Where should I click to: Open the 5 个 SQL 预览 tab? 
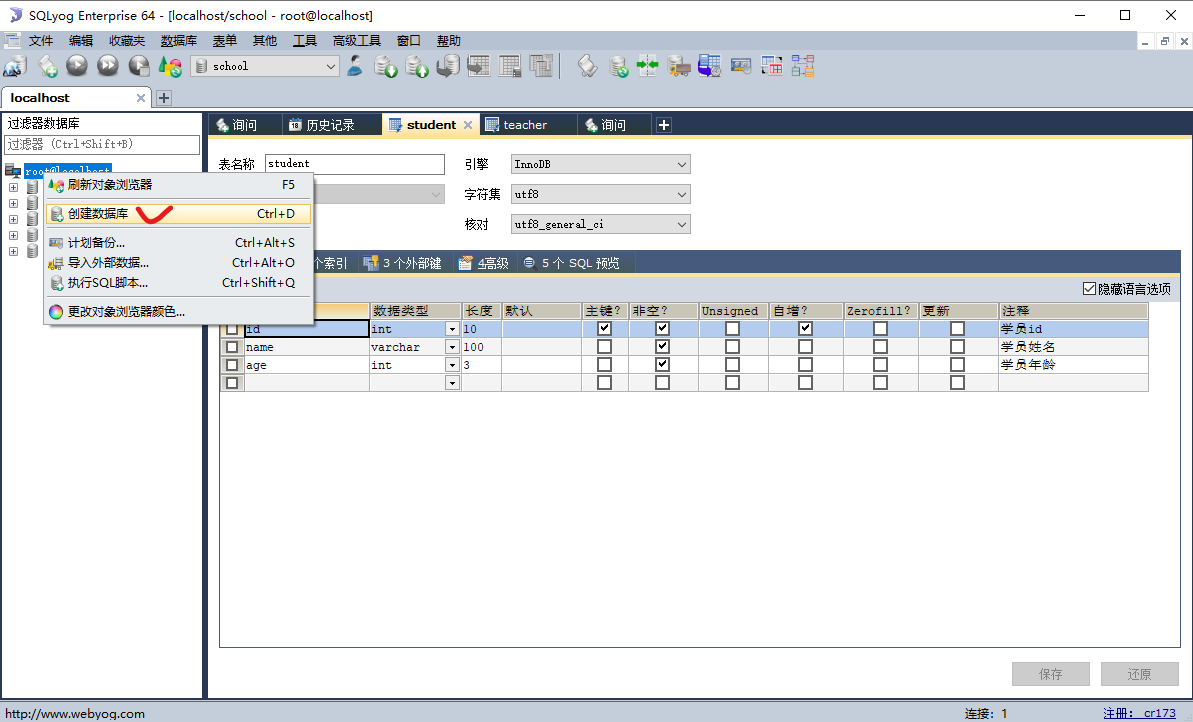click(x=572, y=263)
